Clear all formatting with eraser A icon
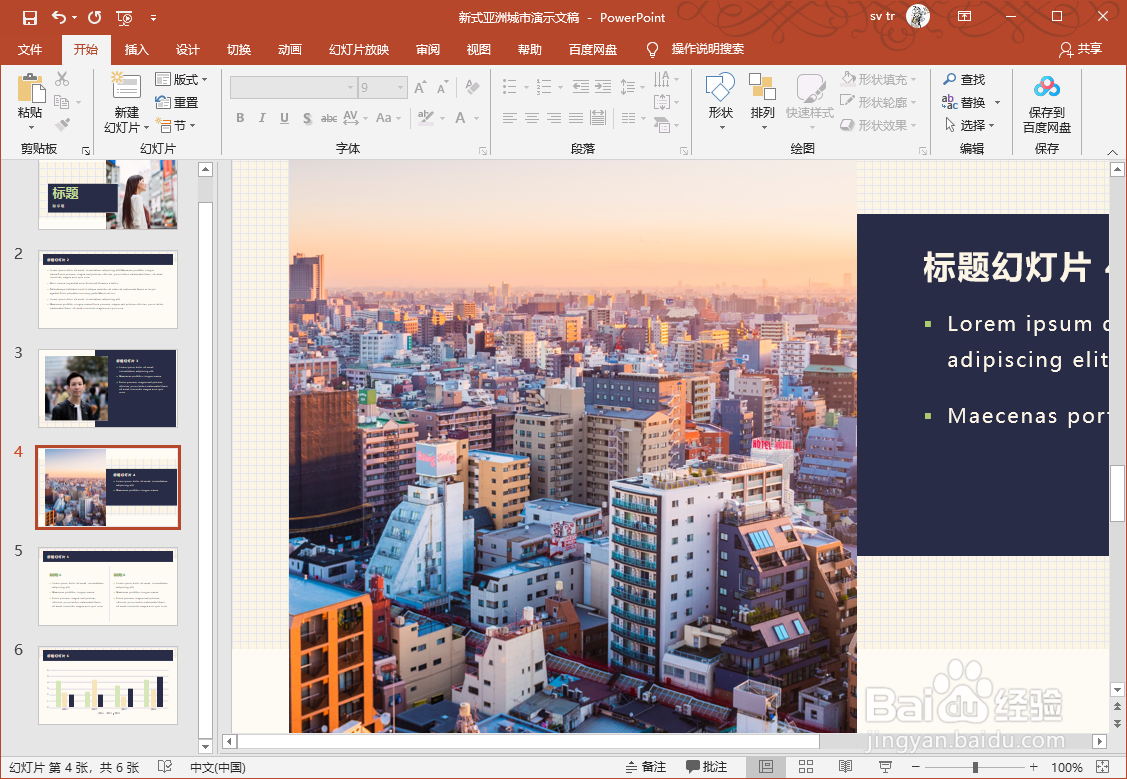Image resolution: width=1127 pixels, height=779 pixels. tap(472, 87)
